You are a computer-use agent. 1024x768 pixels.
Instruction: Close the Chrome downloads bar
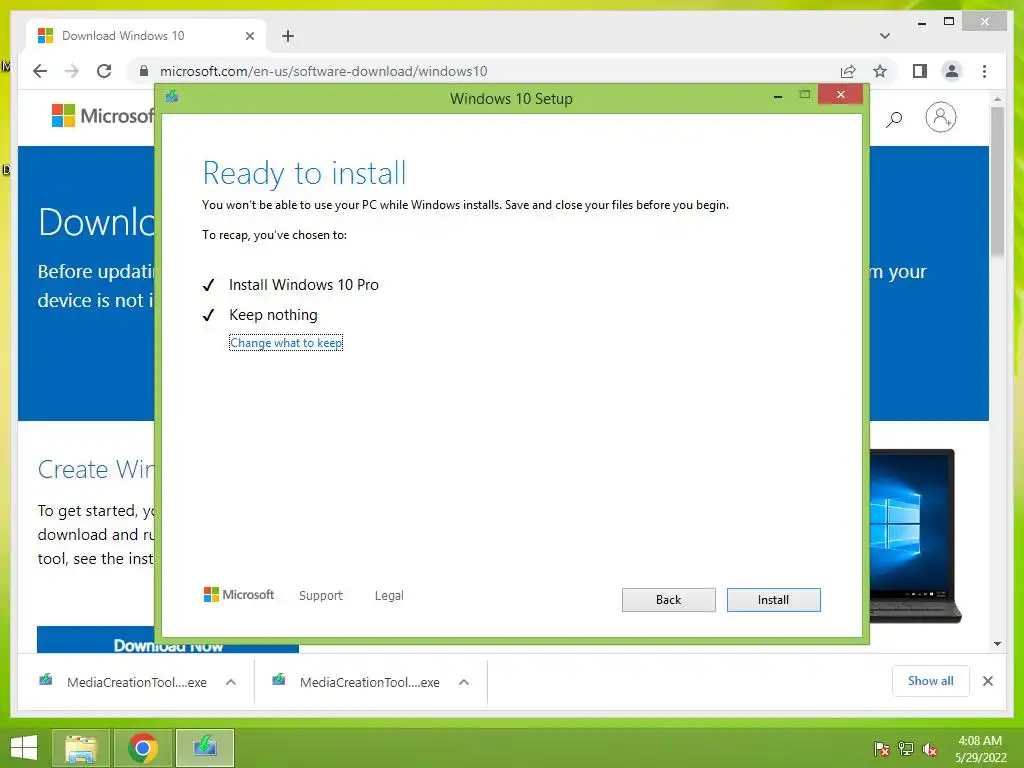(x=987, y=681)
